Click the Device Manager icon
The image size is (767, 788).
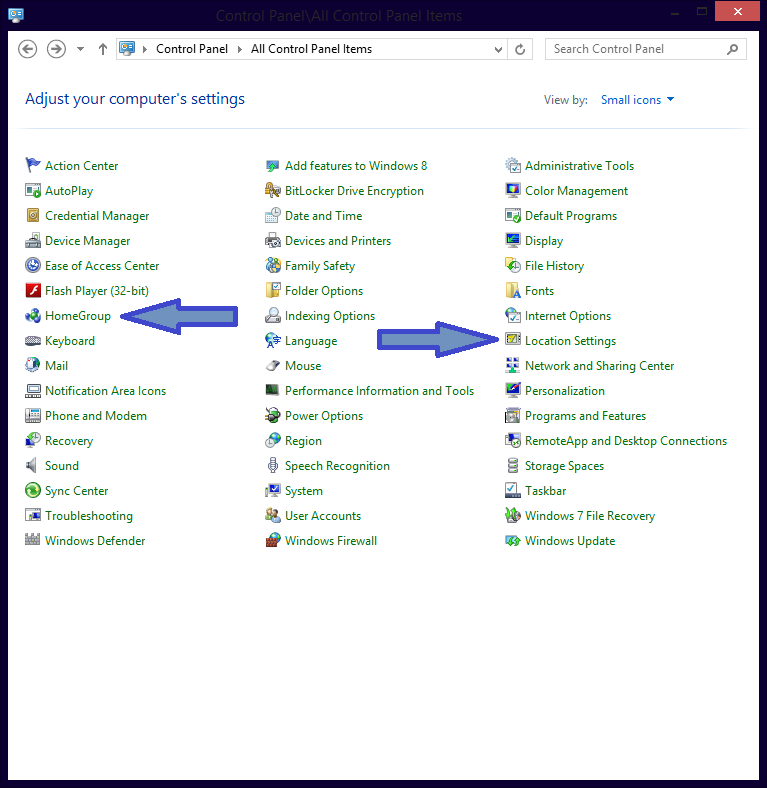click(x=33, y=240)
